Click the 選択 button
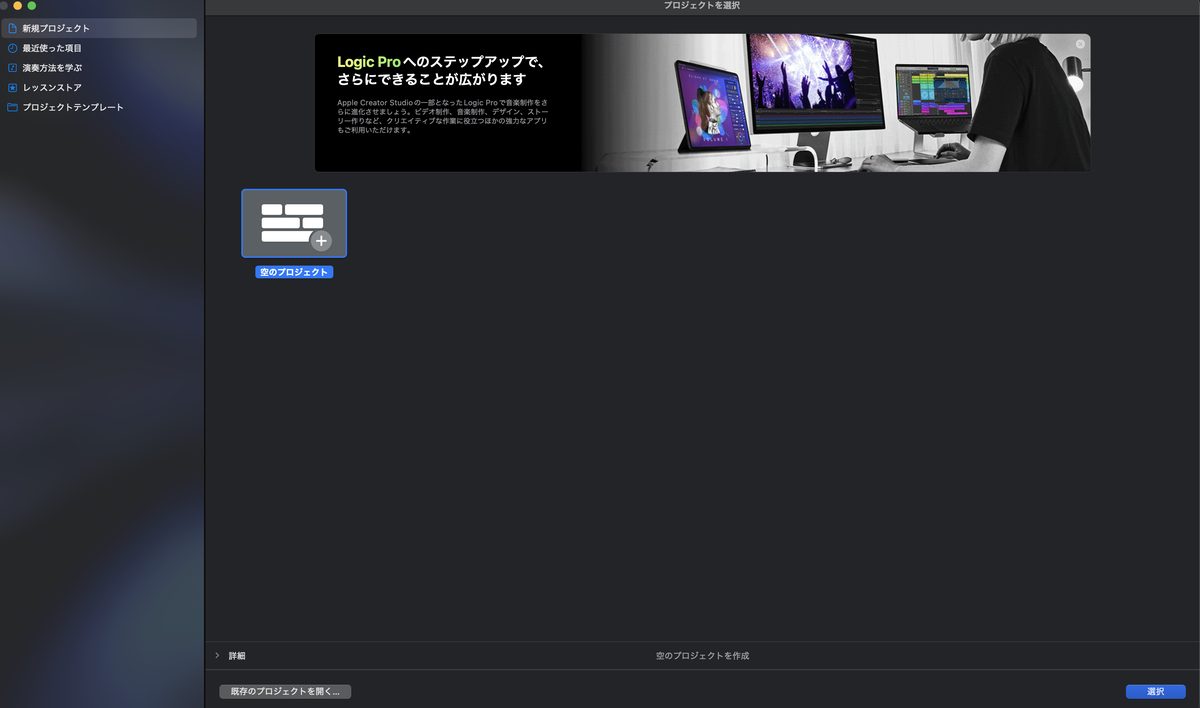1200x708 pixels. (x=1155, y=691)
